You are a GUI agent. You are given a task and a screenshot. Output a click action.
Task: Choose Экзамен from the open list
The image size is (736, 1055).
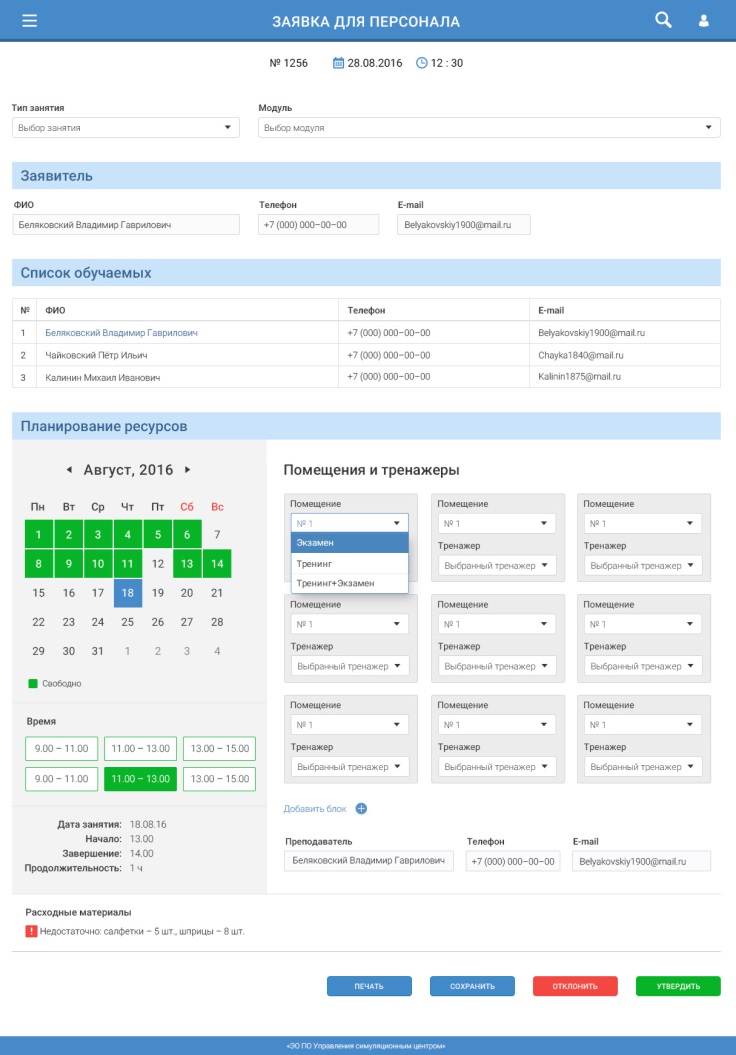pos(349,543)
